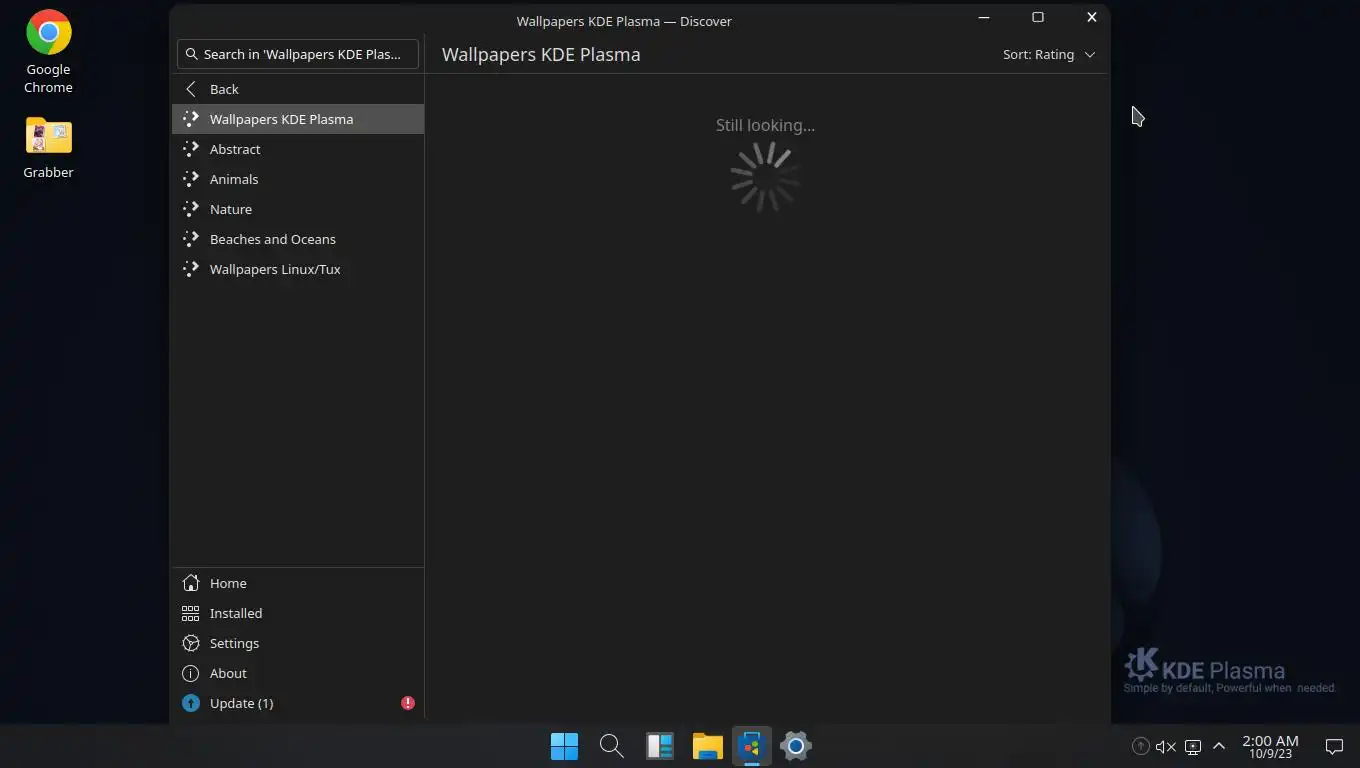Open taskbar search
1360x768 pixels.
click(612, 746)
